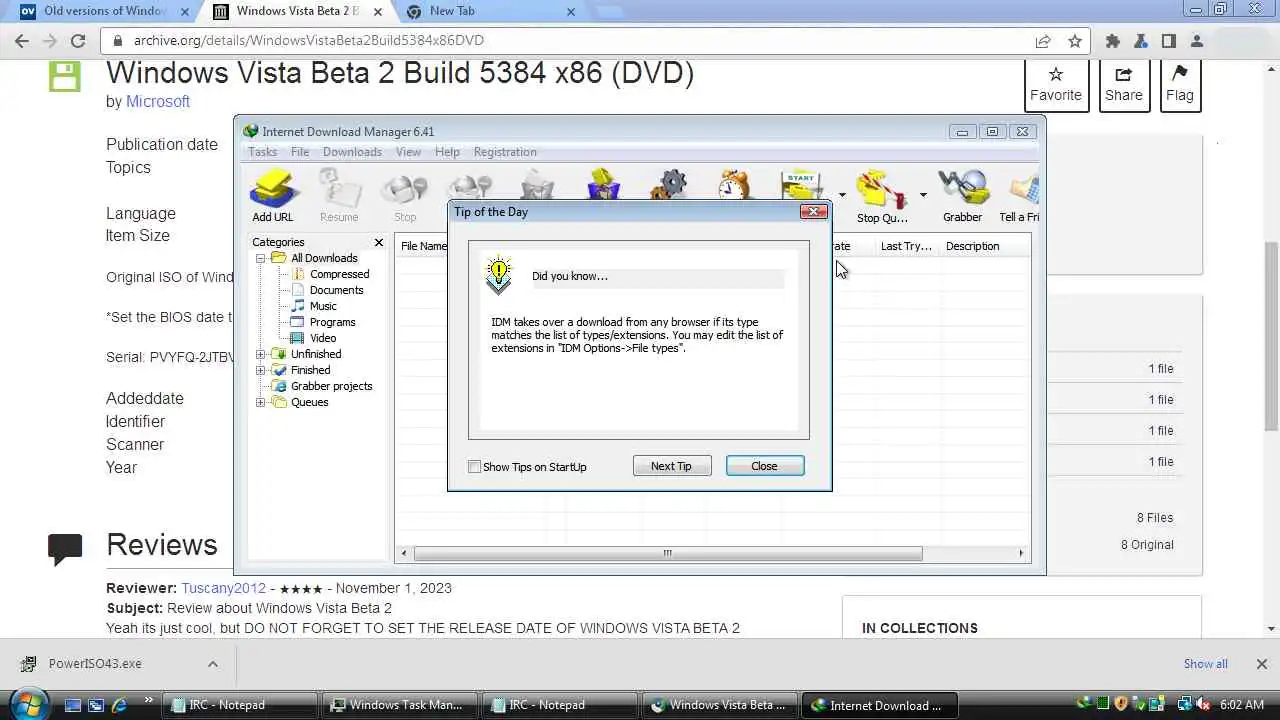The image size is (1280, 720).
Task: Flag this archive.org item
Action: click(x=1179, y=84)
